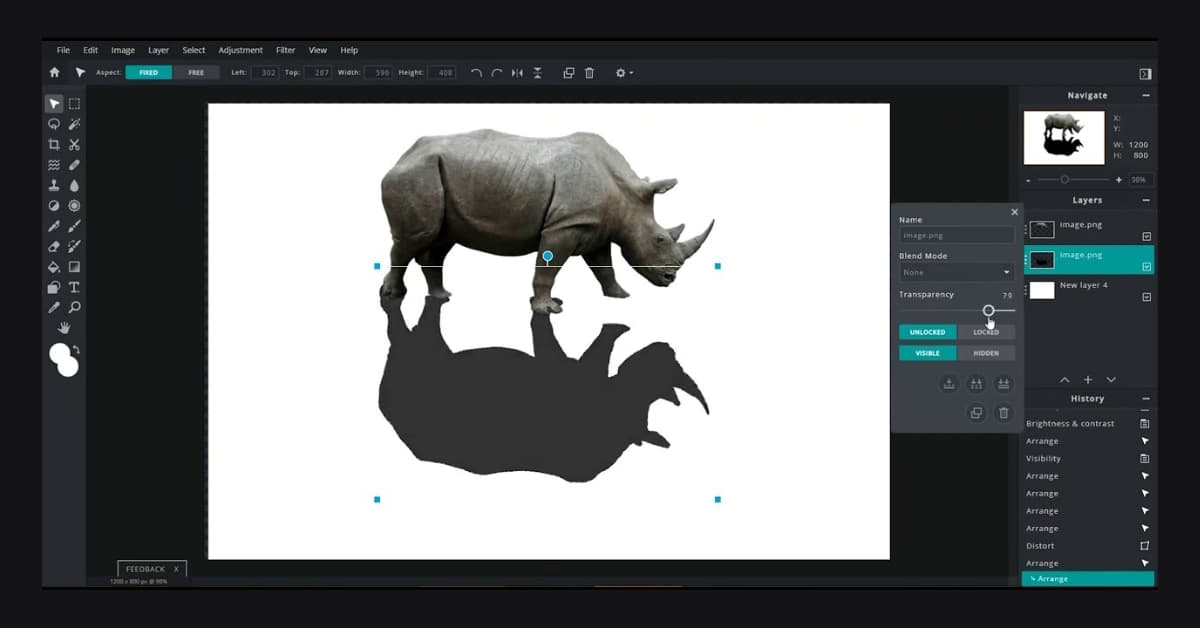This screenshot has width=1200, height=628.
Task: Move the layer down with the chevron
Action: coord(1111,380)
